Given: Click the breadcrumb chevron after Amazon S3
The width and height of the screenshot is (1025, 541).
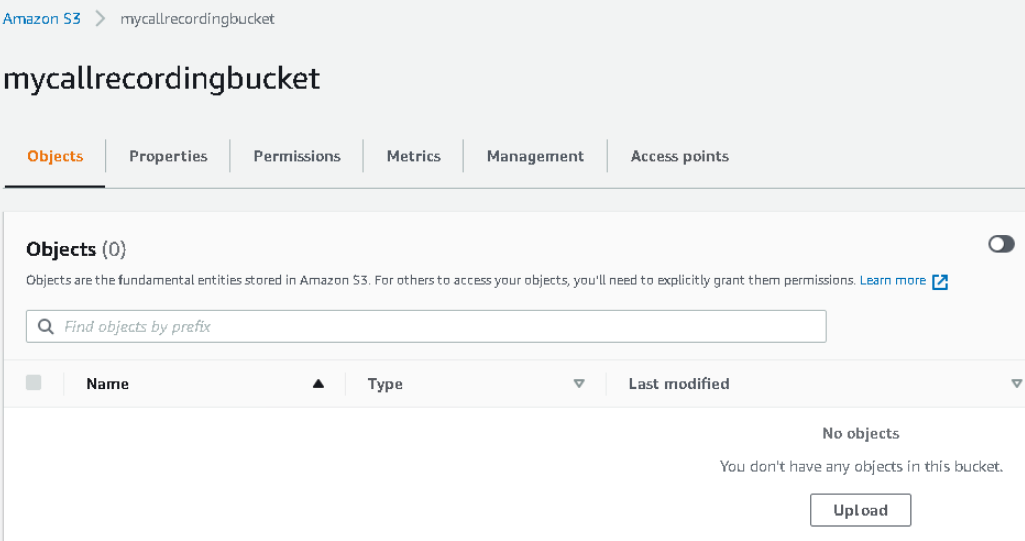Looking at the screenshot, I should point(100,18).
